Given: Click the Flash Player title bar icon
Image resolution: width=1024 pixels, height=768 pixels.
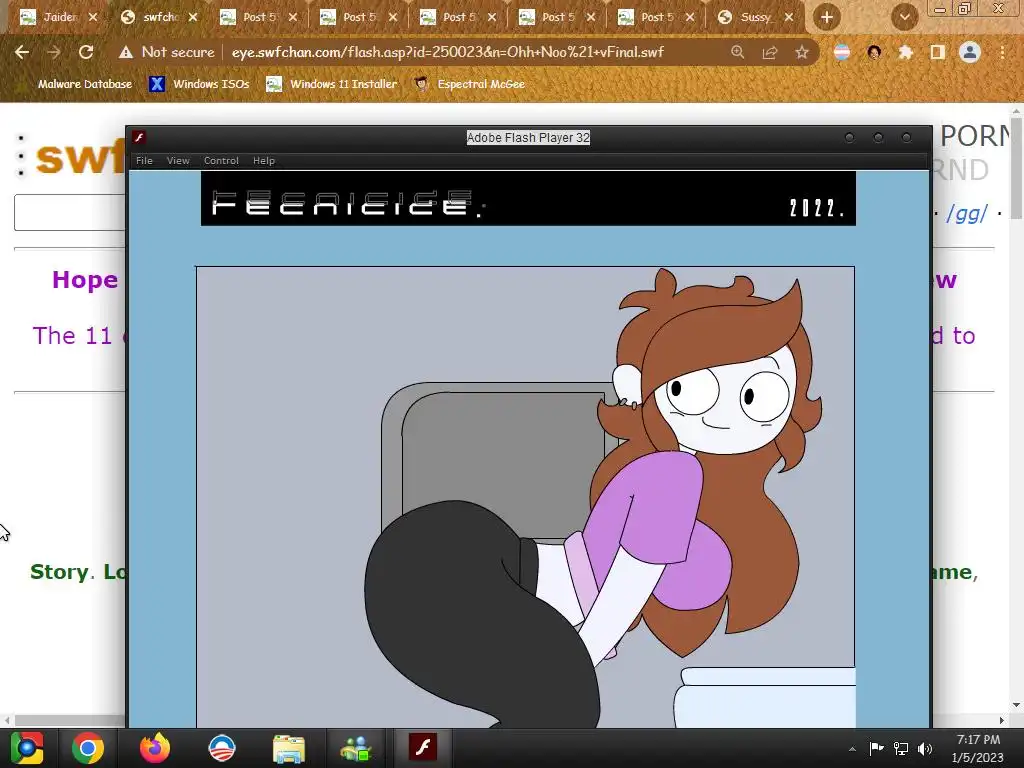Looking at the screenshot, I should tap(138, 137).
